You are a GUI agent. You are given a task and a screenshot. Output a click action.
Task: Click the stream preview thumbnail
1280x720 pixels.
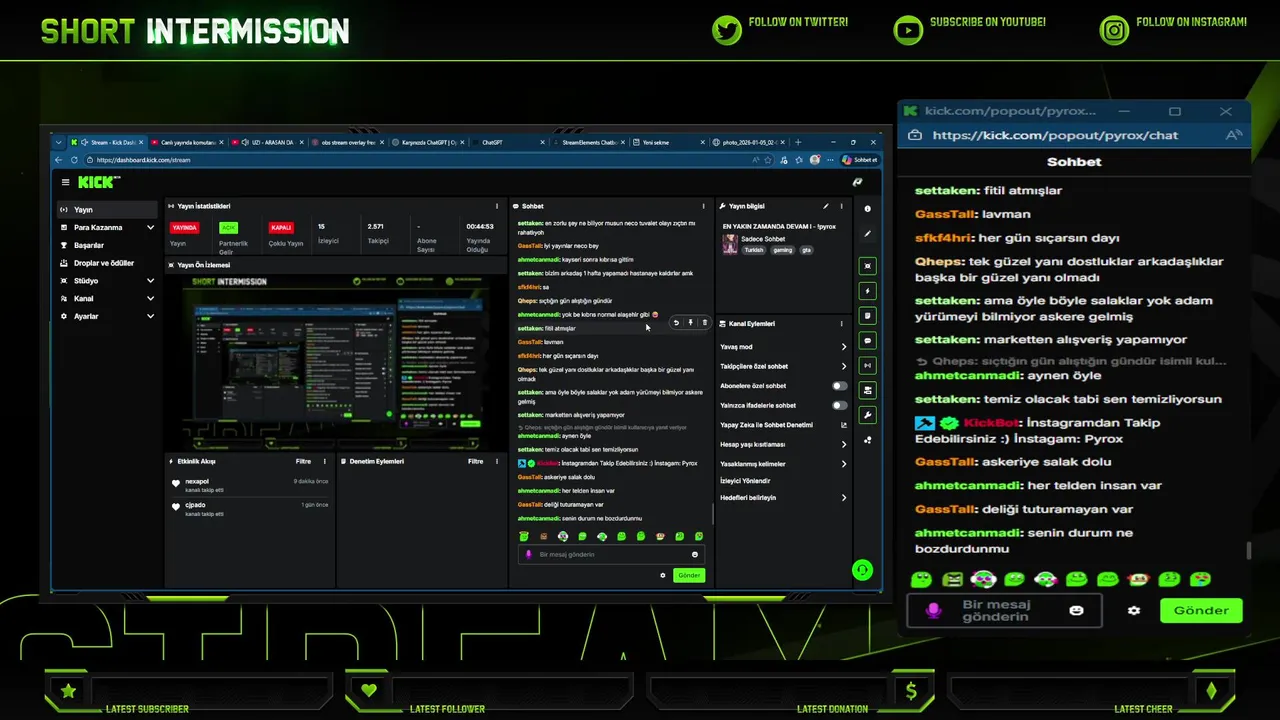(x=336, y=362)
